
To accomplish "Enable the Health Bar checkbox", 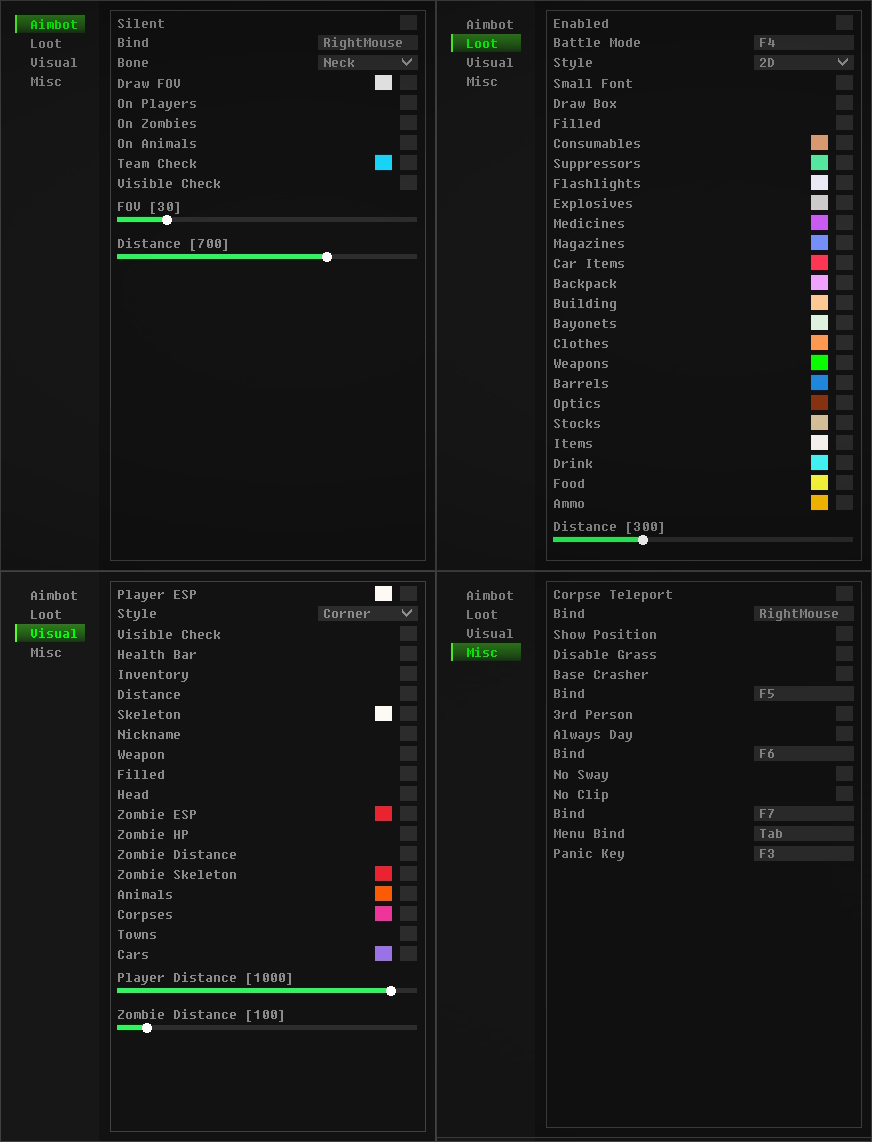I will (408, 654).
